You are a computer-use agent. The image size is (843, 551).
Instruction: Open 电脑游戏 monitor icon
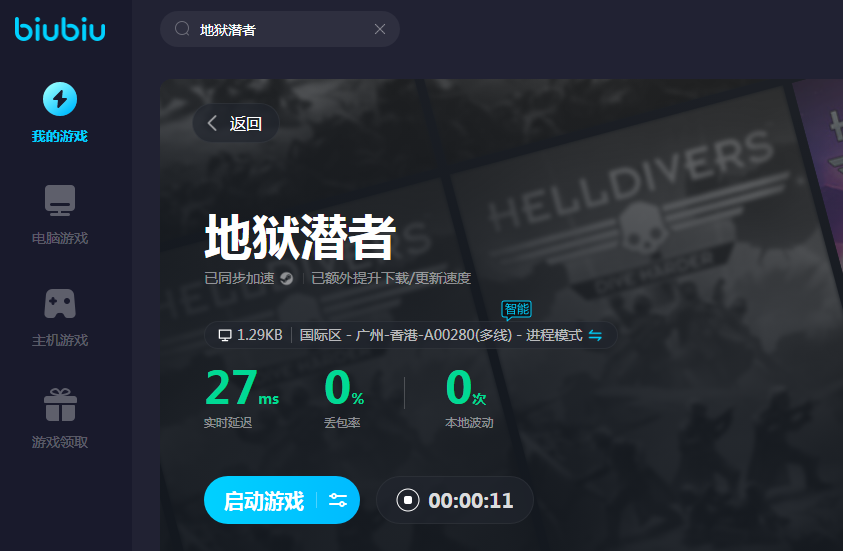coord(60,200)
